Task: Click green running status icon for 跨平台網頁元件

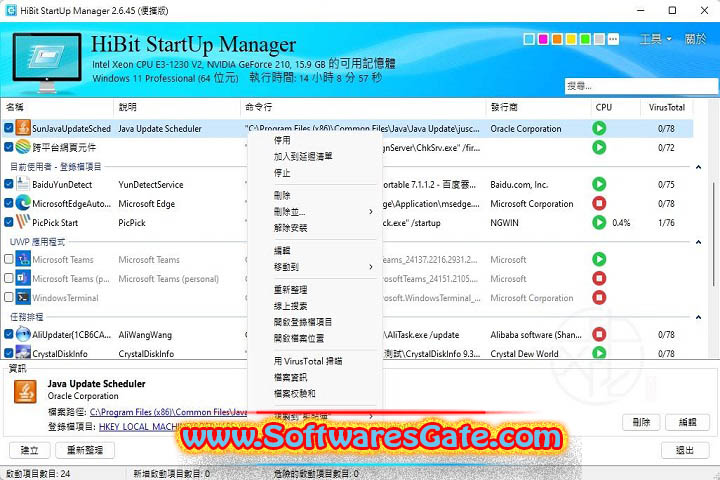Action: pos(599,147)
